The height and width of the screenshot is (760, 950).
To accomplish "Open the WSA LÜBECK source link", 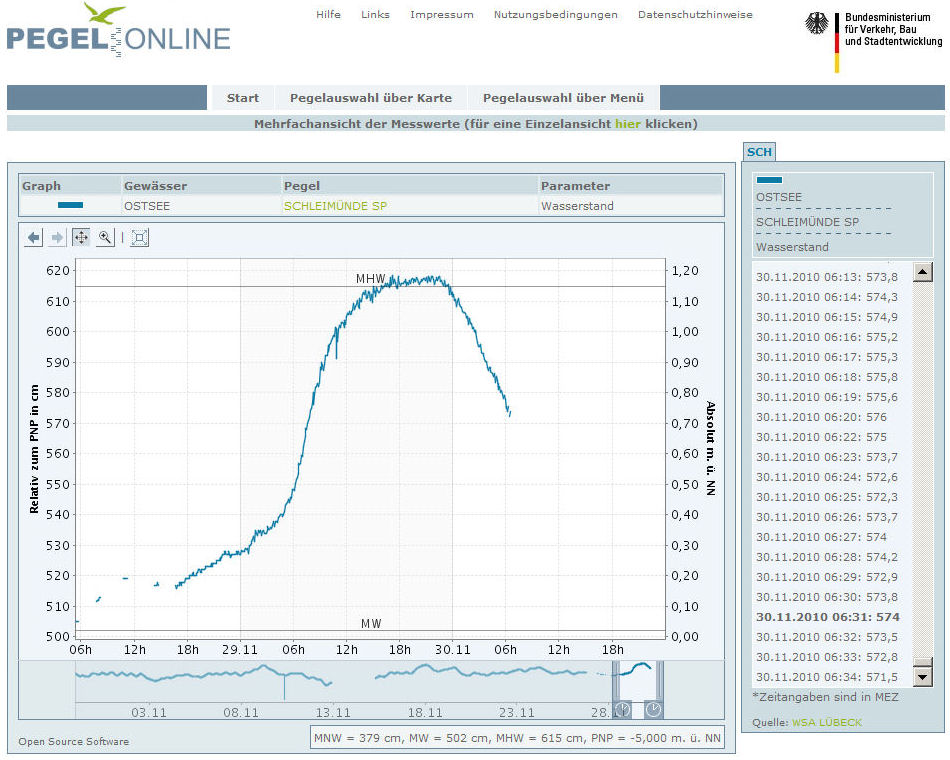I will [x=827, y=722].
